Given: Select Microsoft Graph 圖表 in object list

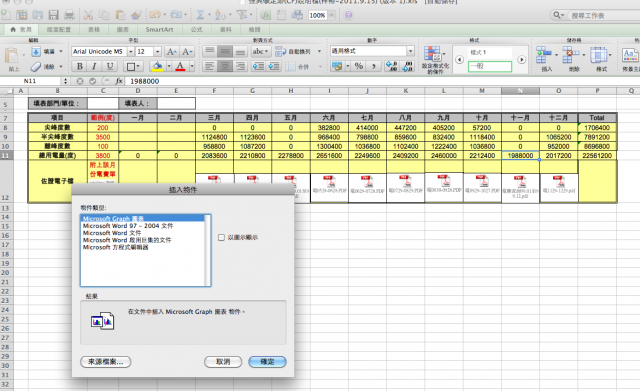Looking at the screenshot, I should pos(143,218).
